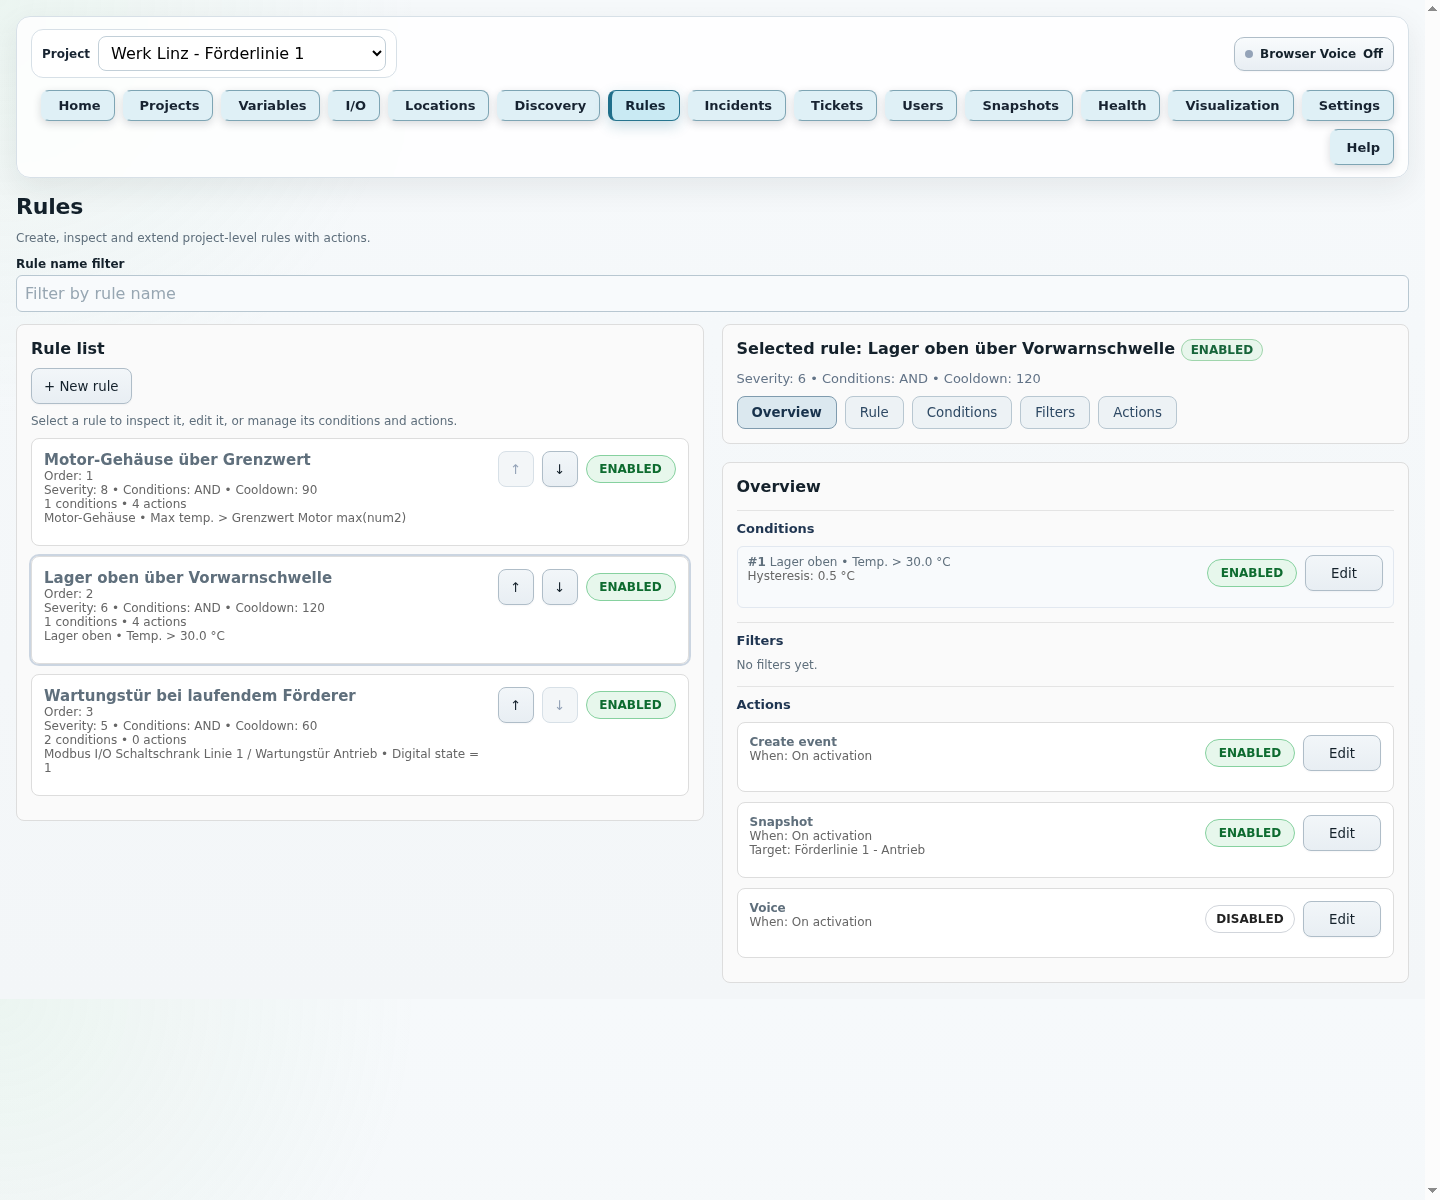Viewport: 1440px width, 1200px height.
Task: Open the Tickets nav tab
Action: coord(837,105)
